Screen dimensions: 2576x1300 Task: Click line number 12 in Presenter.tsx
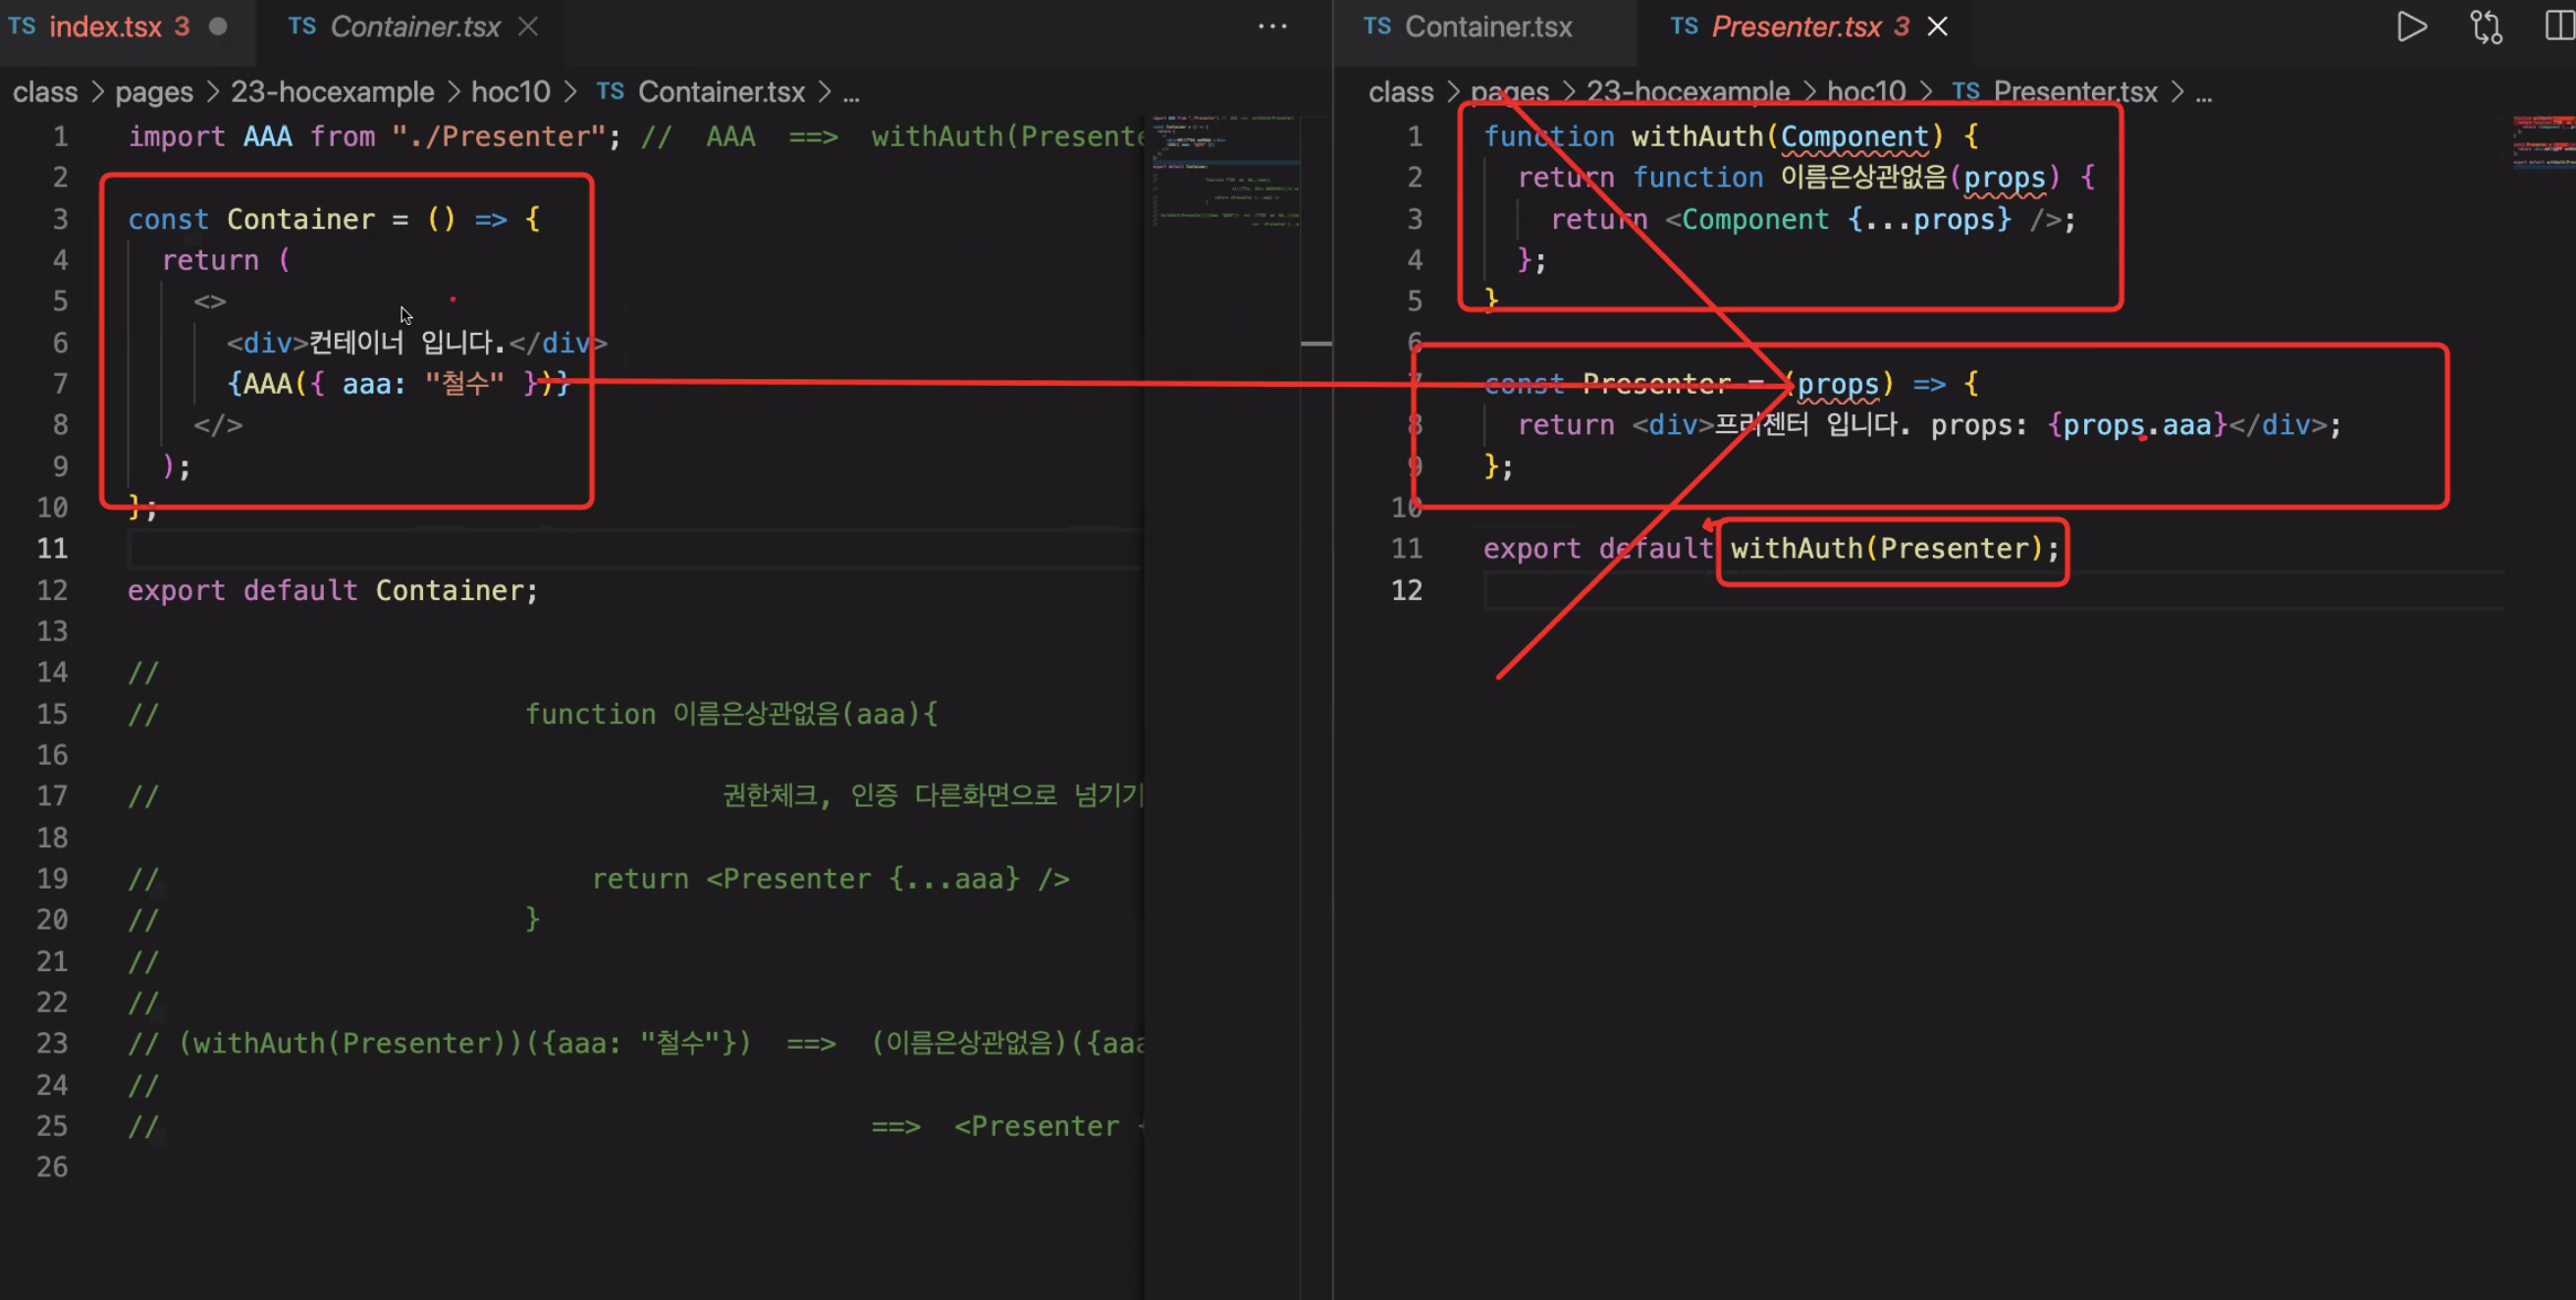pyautogui.click(x=1406, y=590)
